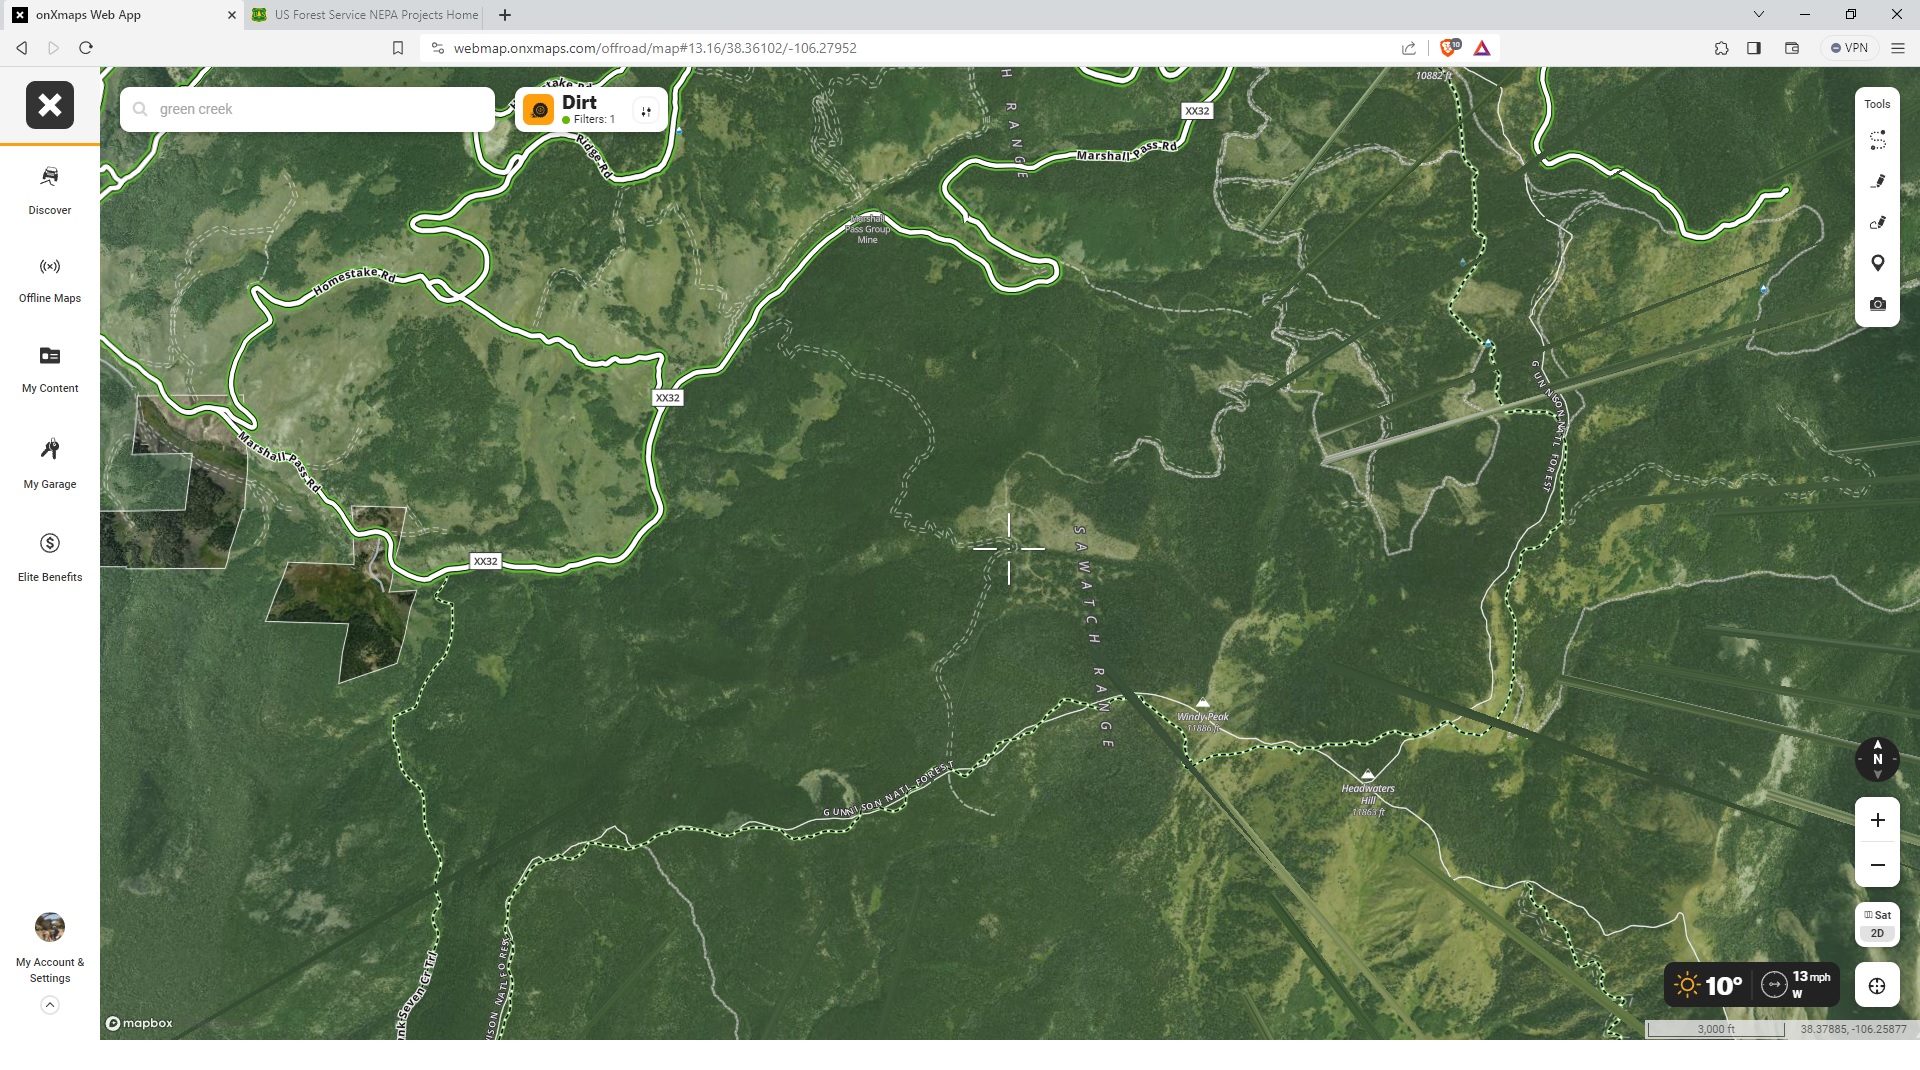Open My Garage

click(x=50, y=462)
